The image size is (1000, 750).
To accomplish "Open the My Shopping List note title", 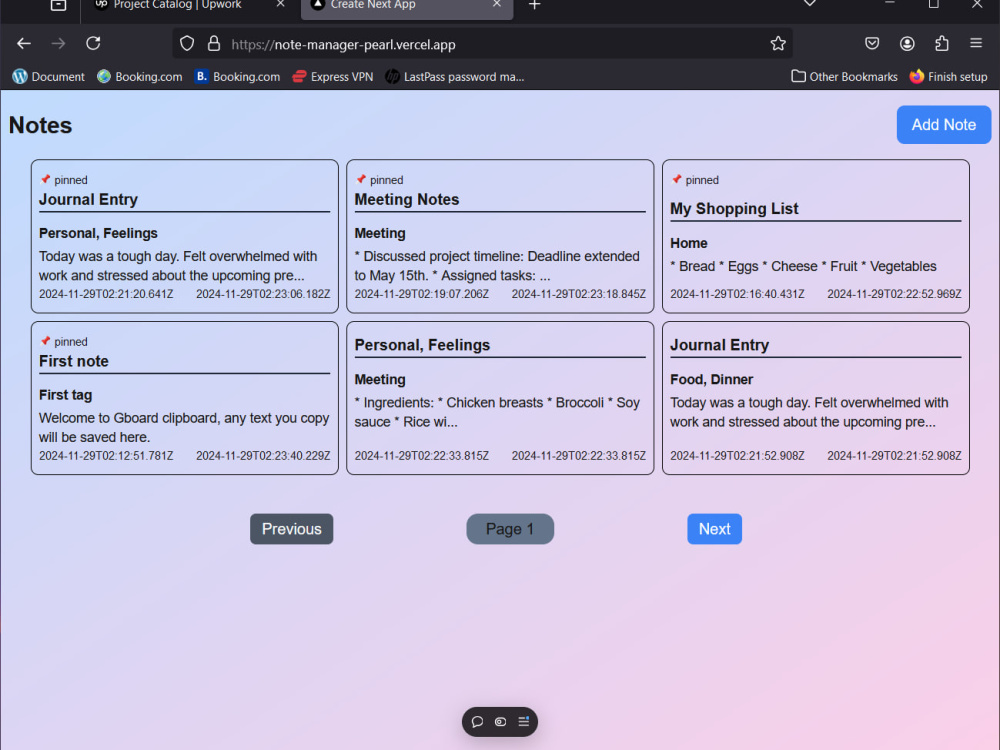I will (x=734, y=209).
